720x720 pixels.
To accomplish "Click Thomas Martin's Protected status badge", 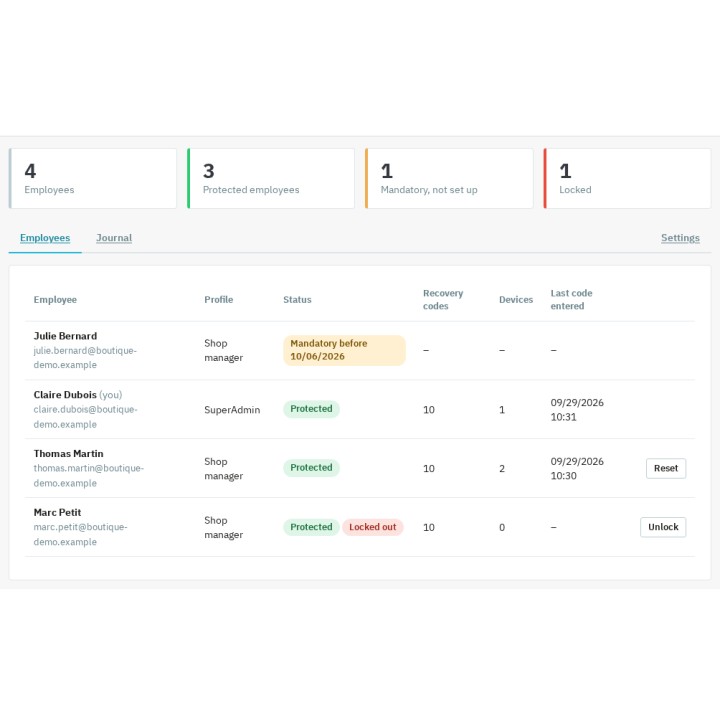I will 311,468.
